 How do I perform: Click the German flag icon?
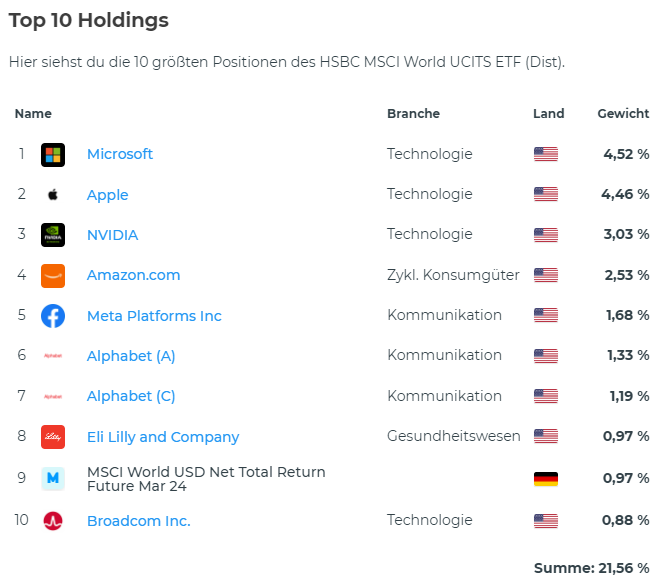pos(545,479)
